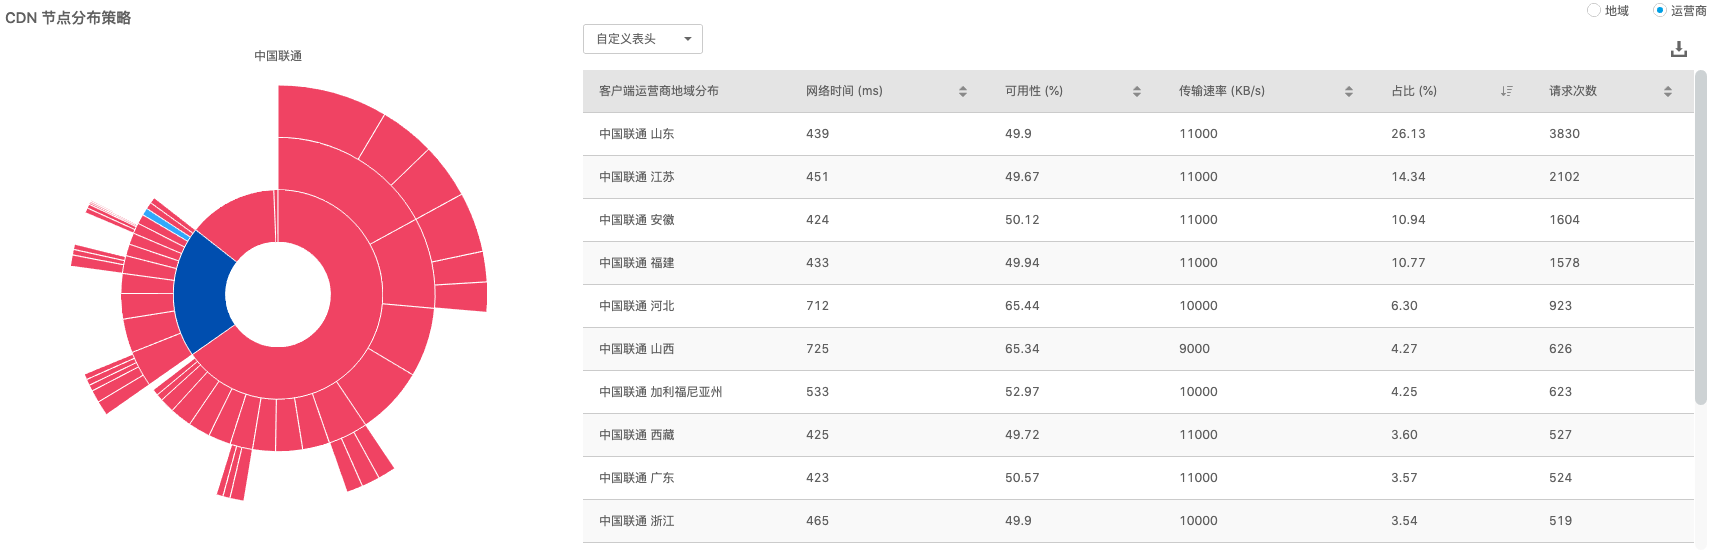Click request count 3830

[1564, 134]
